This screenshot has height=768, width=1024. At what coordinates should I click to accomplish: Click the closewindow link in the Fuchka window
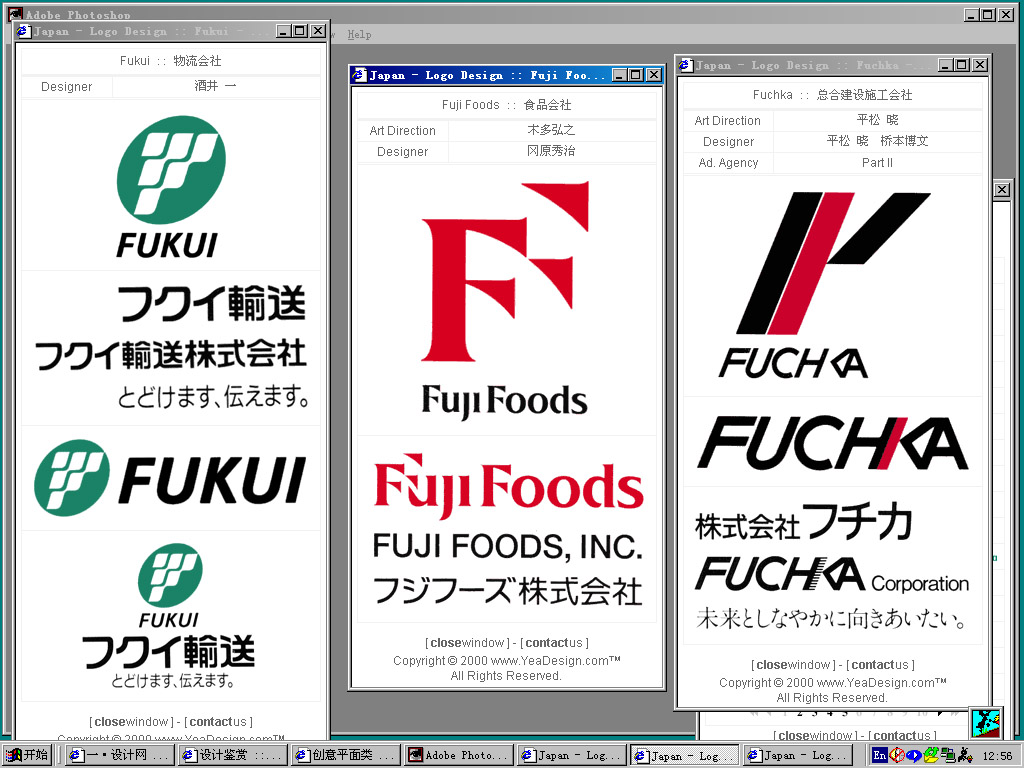click(794, 665)
